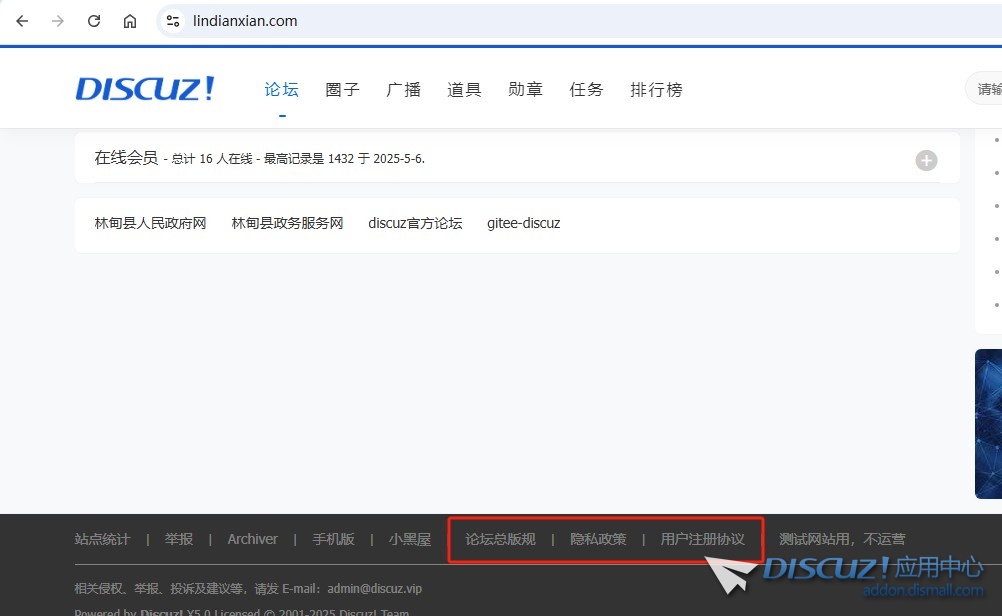The height and width of the screenshot is (616, 1002).
Task: Click the browser forward arrow
Action: 58,21
